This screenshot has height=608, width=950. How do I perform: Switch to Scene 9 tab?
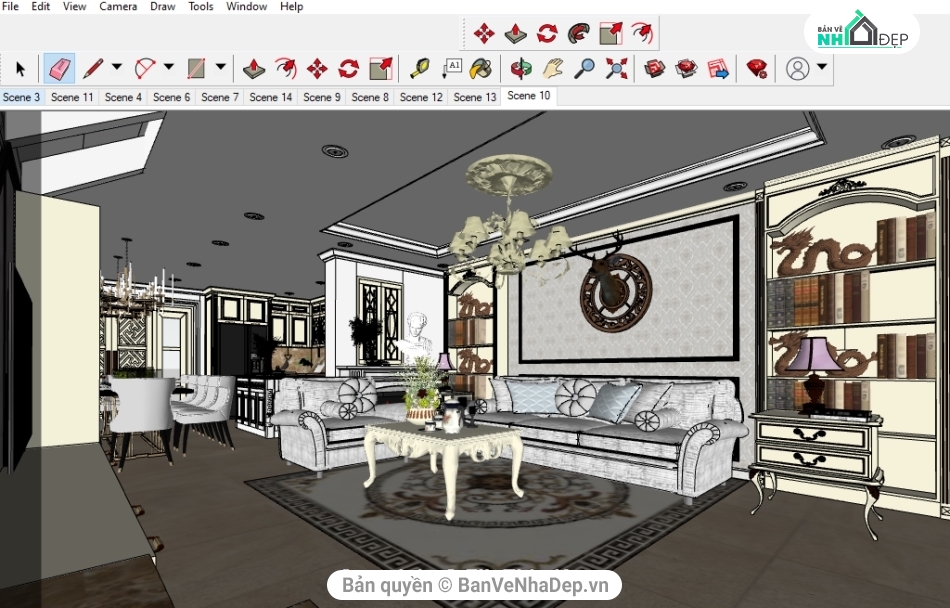tap(322, 97)
